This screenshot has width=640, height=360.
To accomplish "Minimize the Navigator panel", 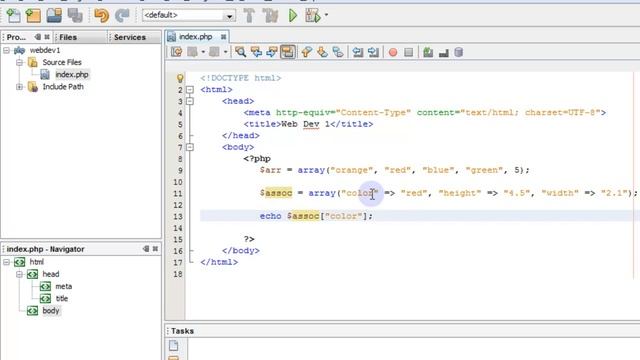I will coord(146,249).
